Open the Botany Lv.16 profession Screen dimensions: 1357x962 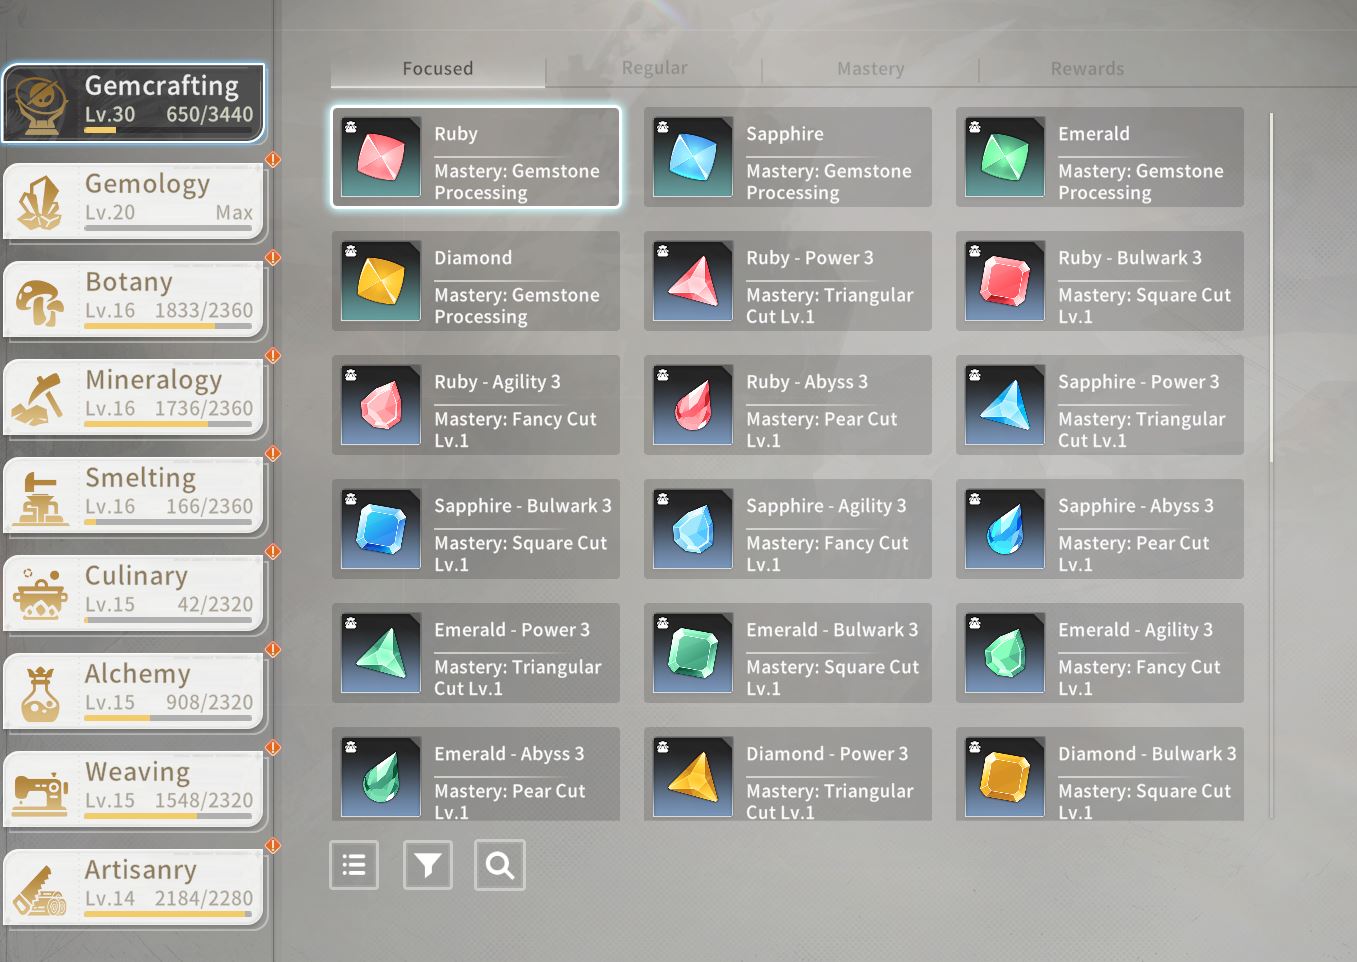[x=135, y=300]
